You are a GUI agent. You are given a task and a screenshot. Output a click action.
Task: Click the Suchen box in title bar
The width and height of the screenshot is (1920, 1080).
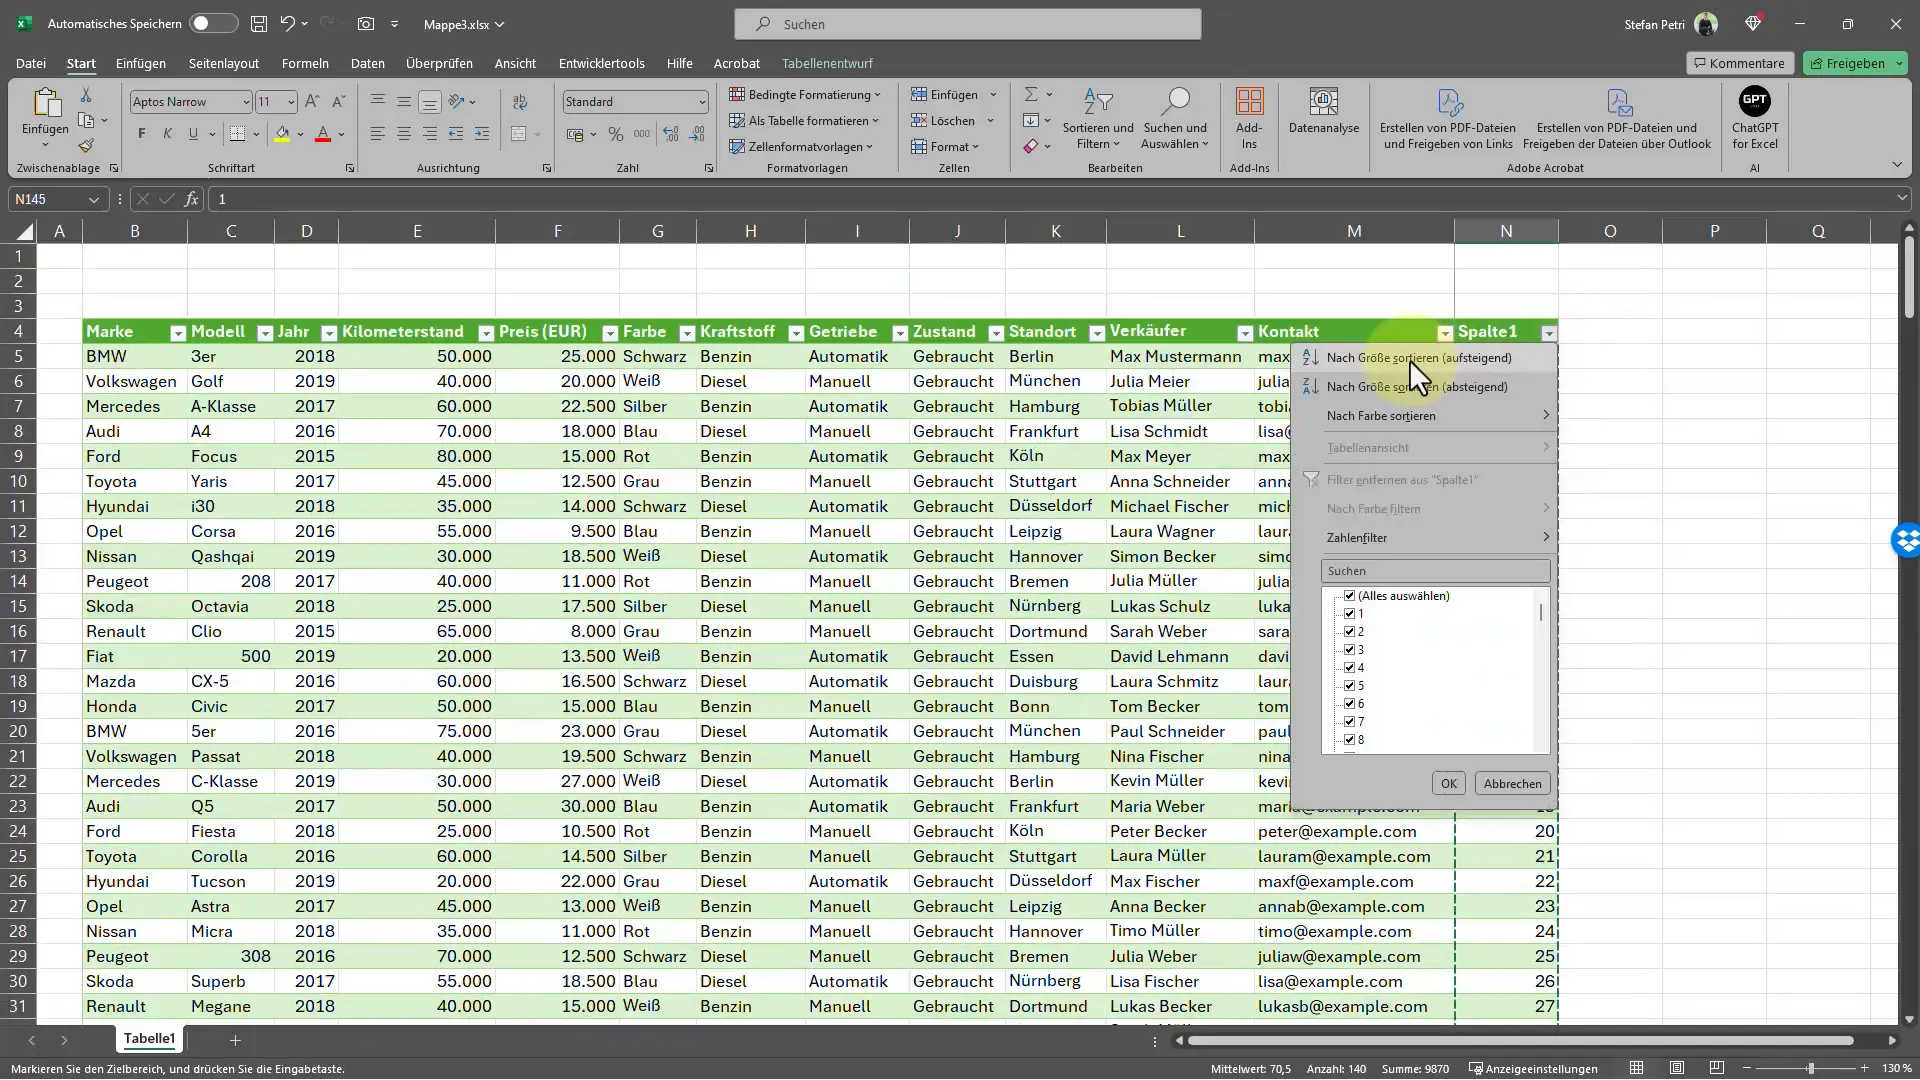coord(967,24)
